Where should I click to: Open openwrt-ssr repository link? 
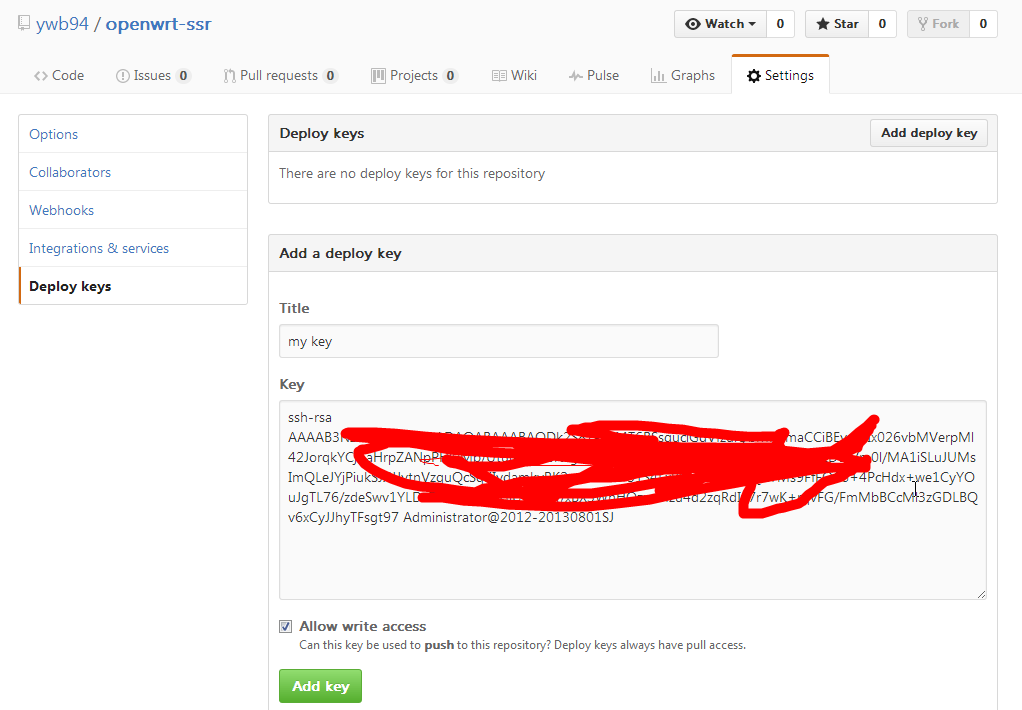coord(158,24)
